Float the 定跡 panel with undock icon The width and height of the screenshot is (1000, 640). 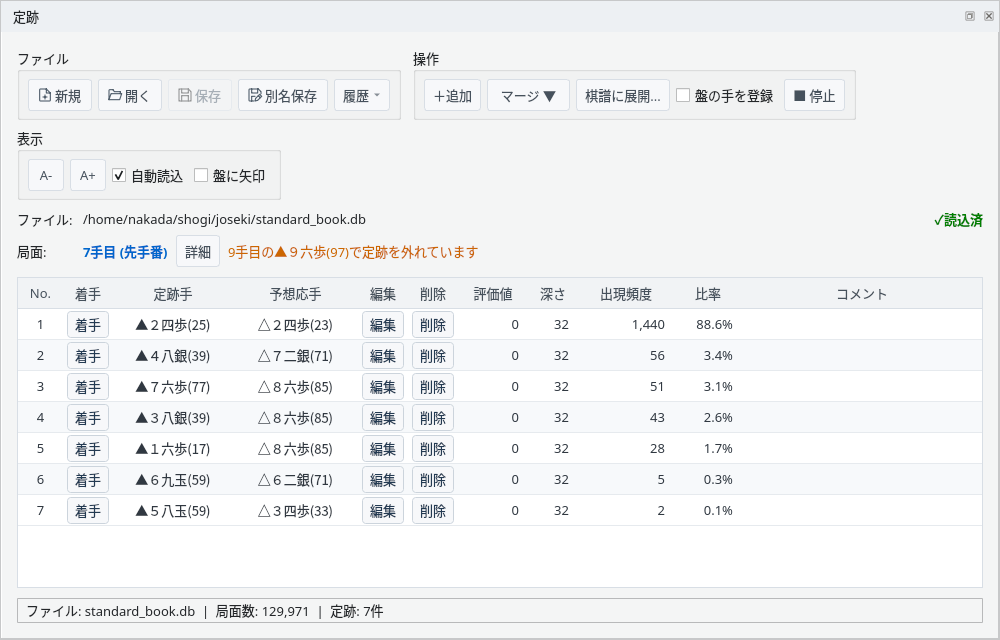pos(969,16)
